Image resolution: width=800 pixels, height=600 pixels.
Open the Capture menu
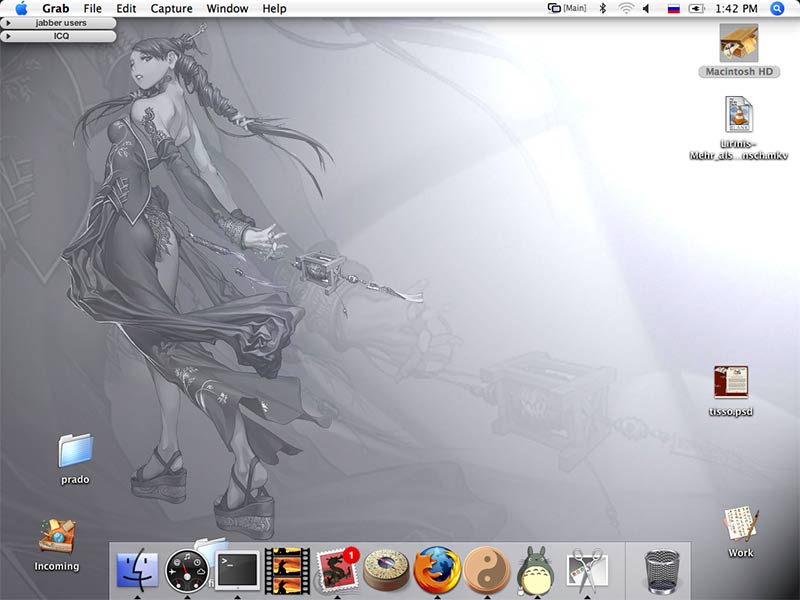tap(171, 8)
